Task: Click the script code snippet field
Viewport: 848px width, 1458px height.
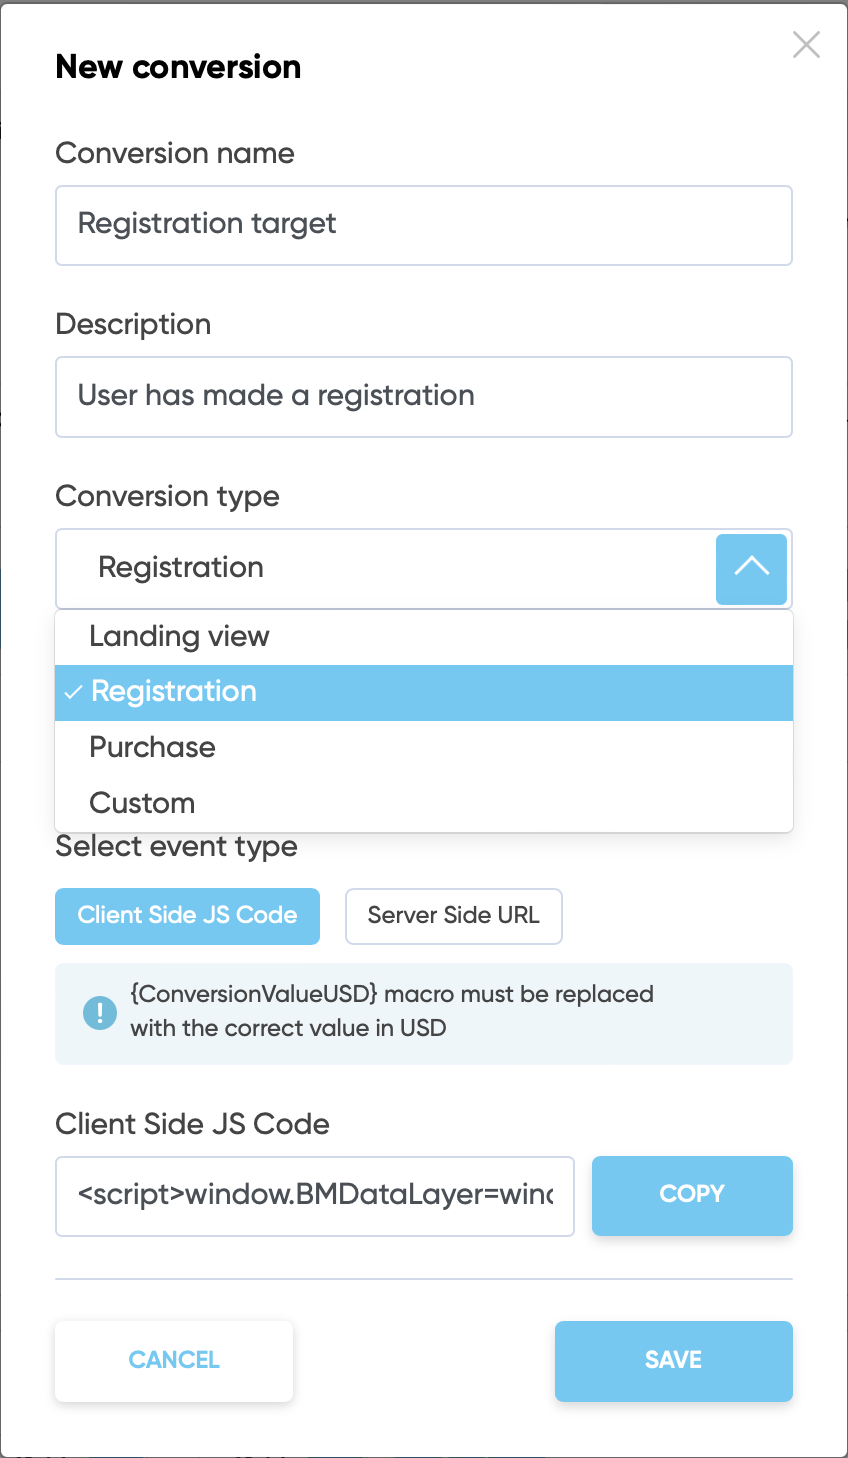Action: [315, 1196]
